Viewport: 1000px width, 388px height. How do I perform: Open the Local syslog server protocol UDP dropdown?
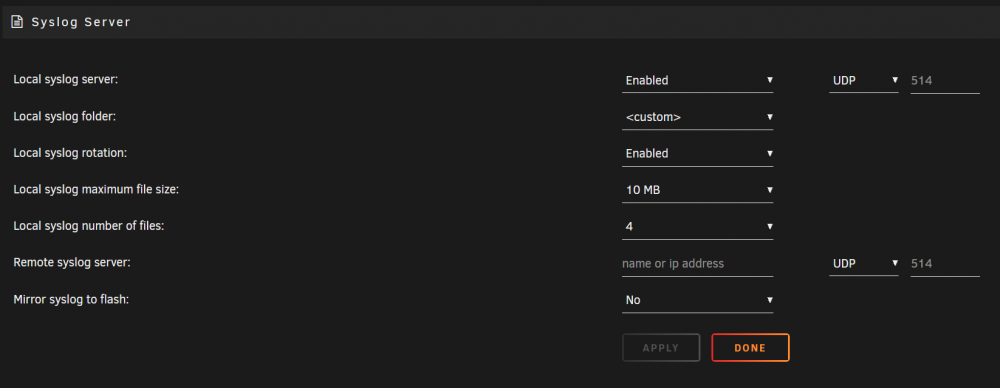864,80
